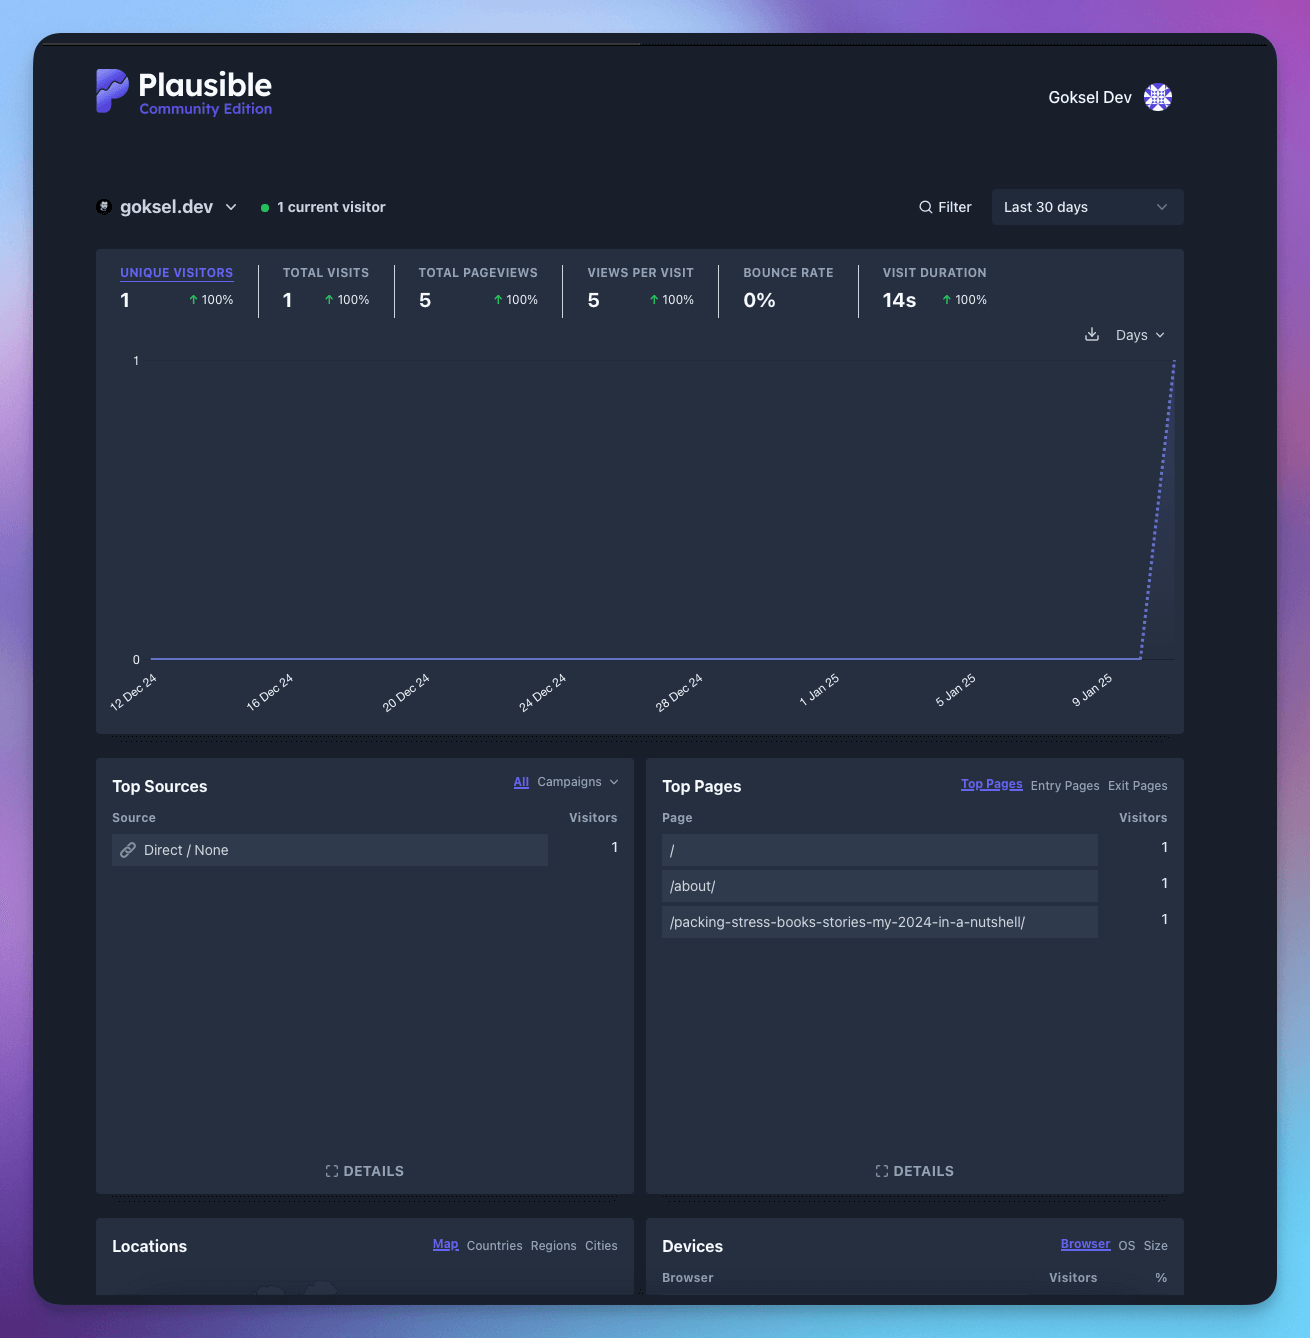
Task: Click the 12 Dec 24 axis label
Action: coord(133,692)
